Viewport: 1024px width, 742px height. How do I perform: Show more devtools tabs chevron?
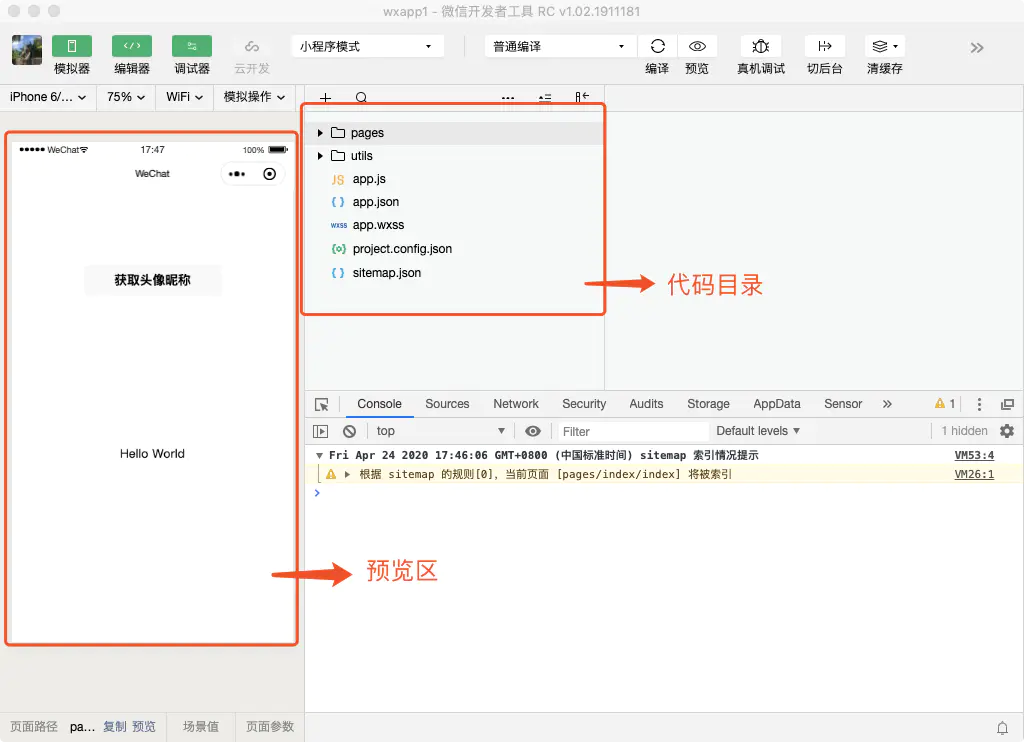coord(887,404)
